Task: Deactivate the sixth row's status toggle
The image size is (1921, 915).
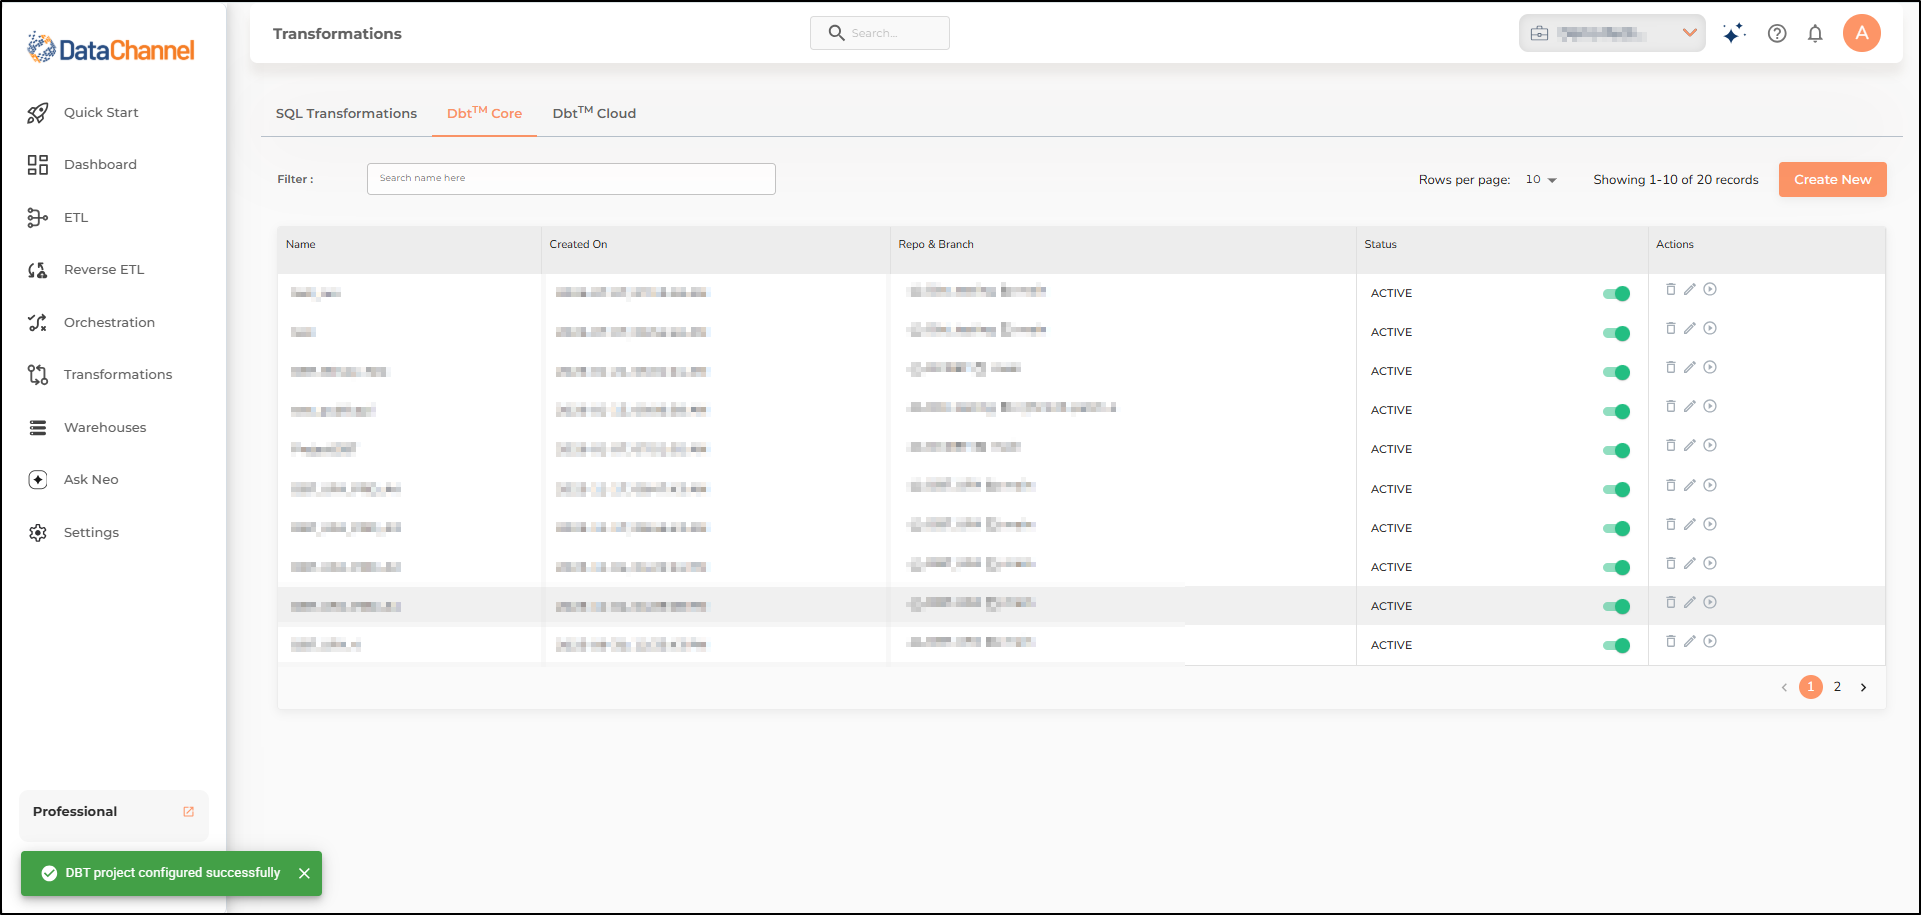Action: [1616, 489]
